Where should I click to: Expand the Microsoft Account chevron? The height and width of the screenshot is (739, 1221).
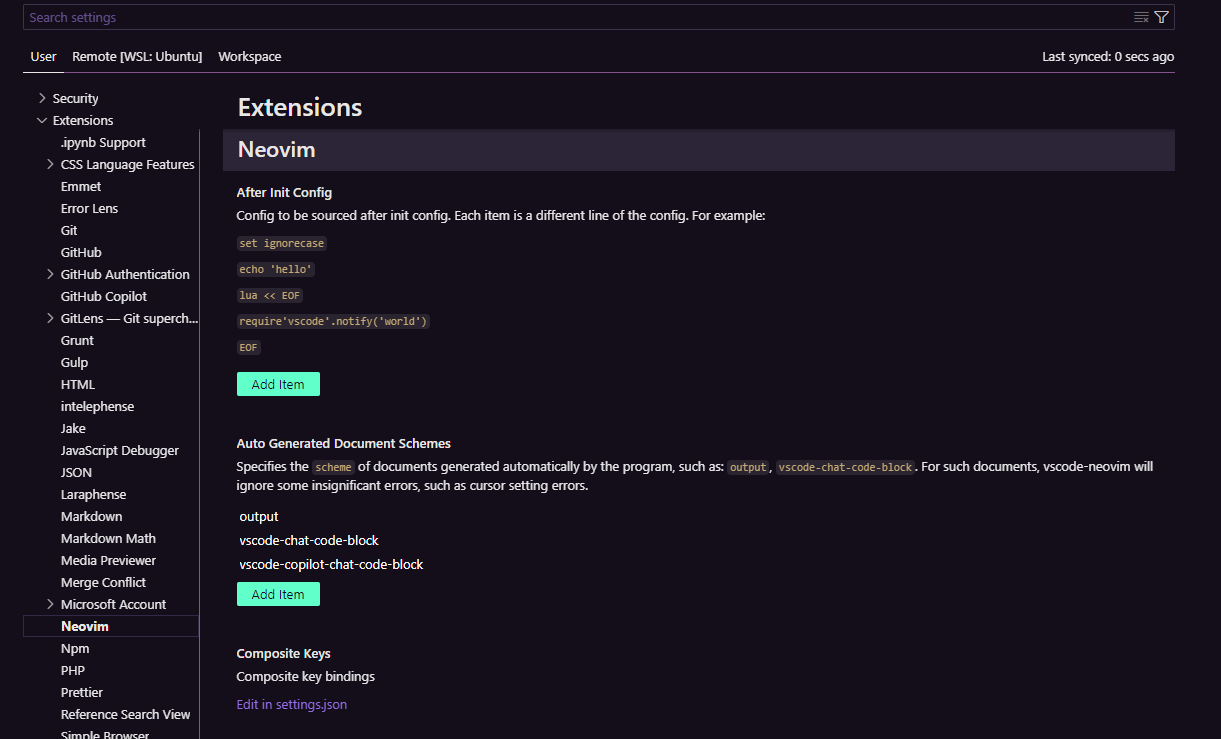50,604
